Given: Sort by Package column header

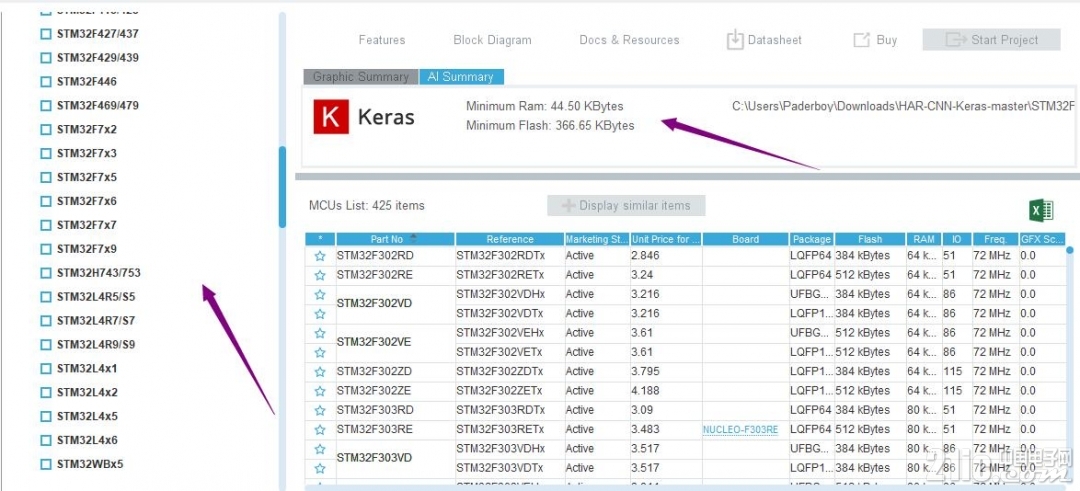Looking at the screenshot, I should coord(812,239).
